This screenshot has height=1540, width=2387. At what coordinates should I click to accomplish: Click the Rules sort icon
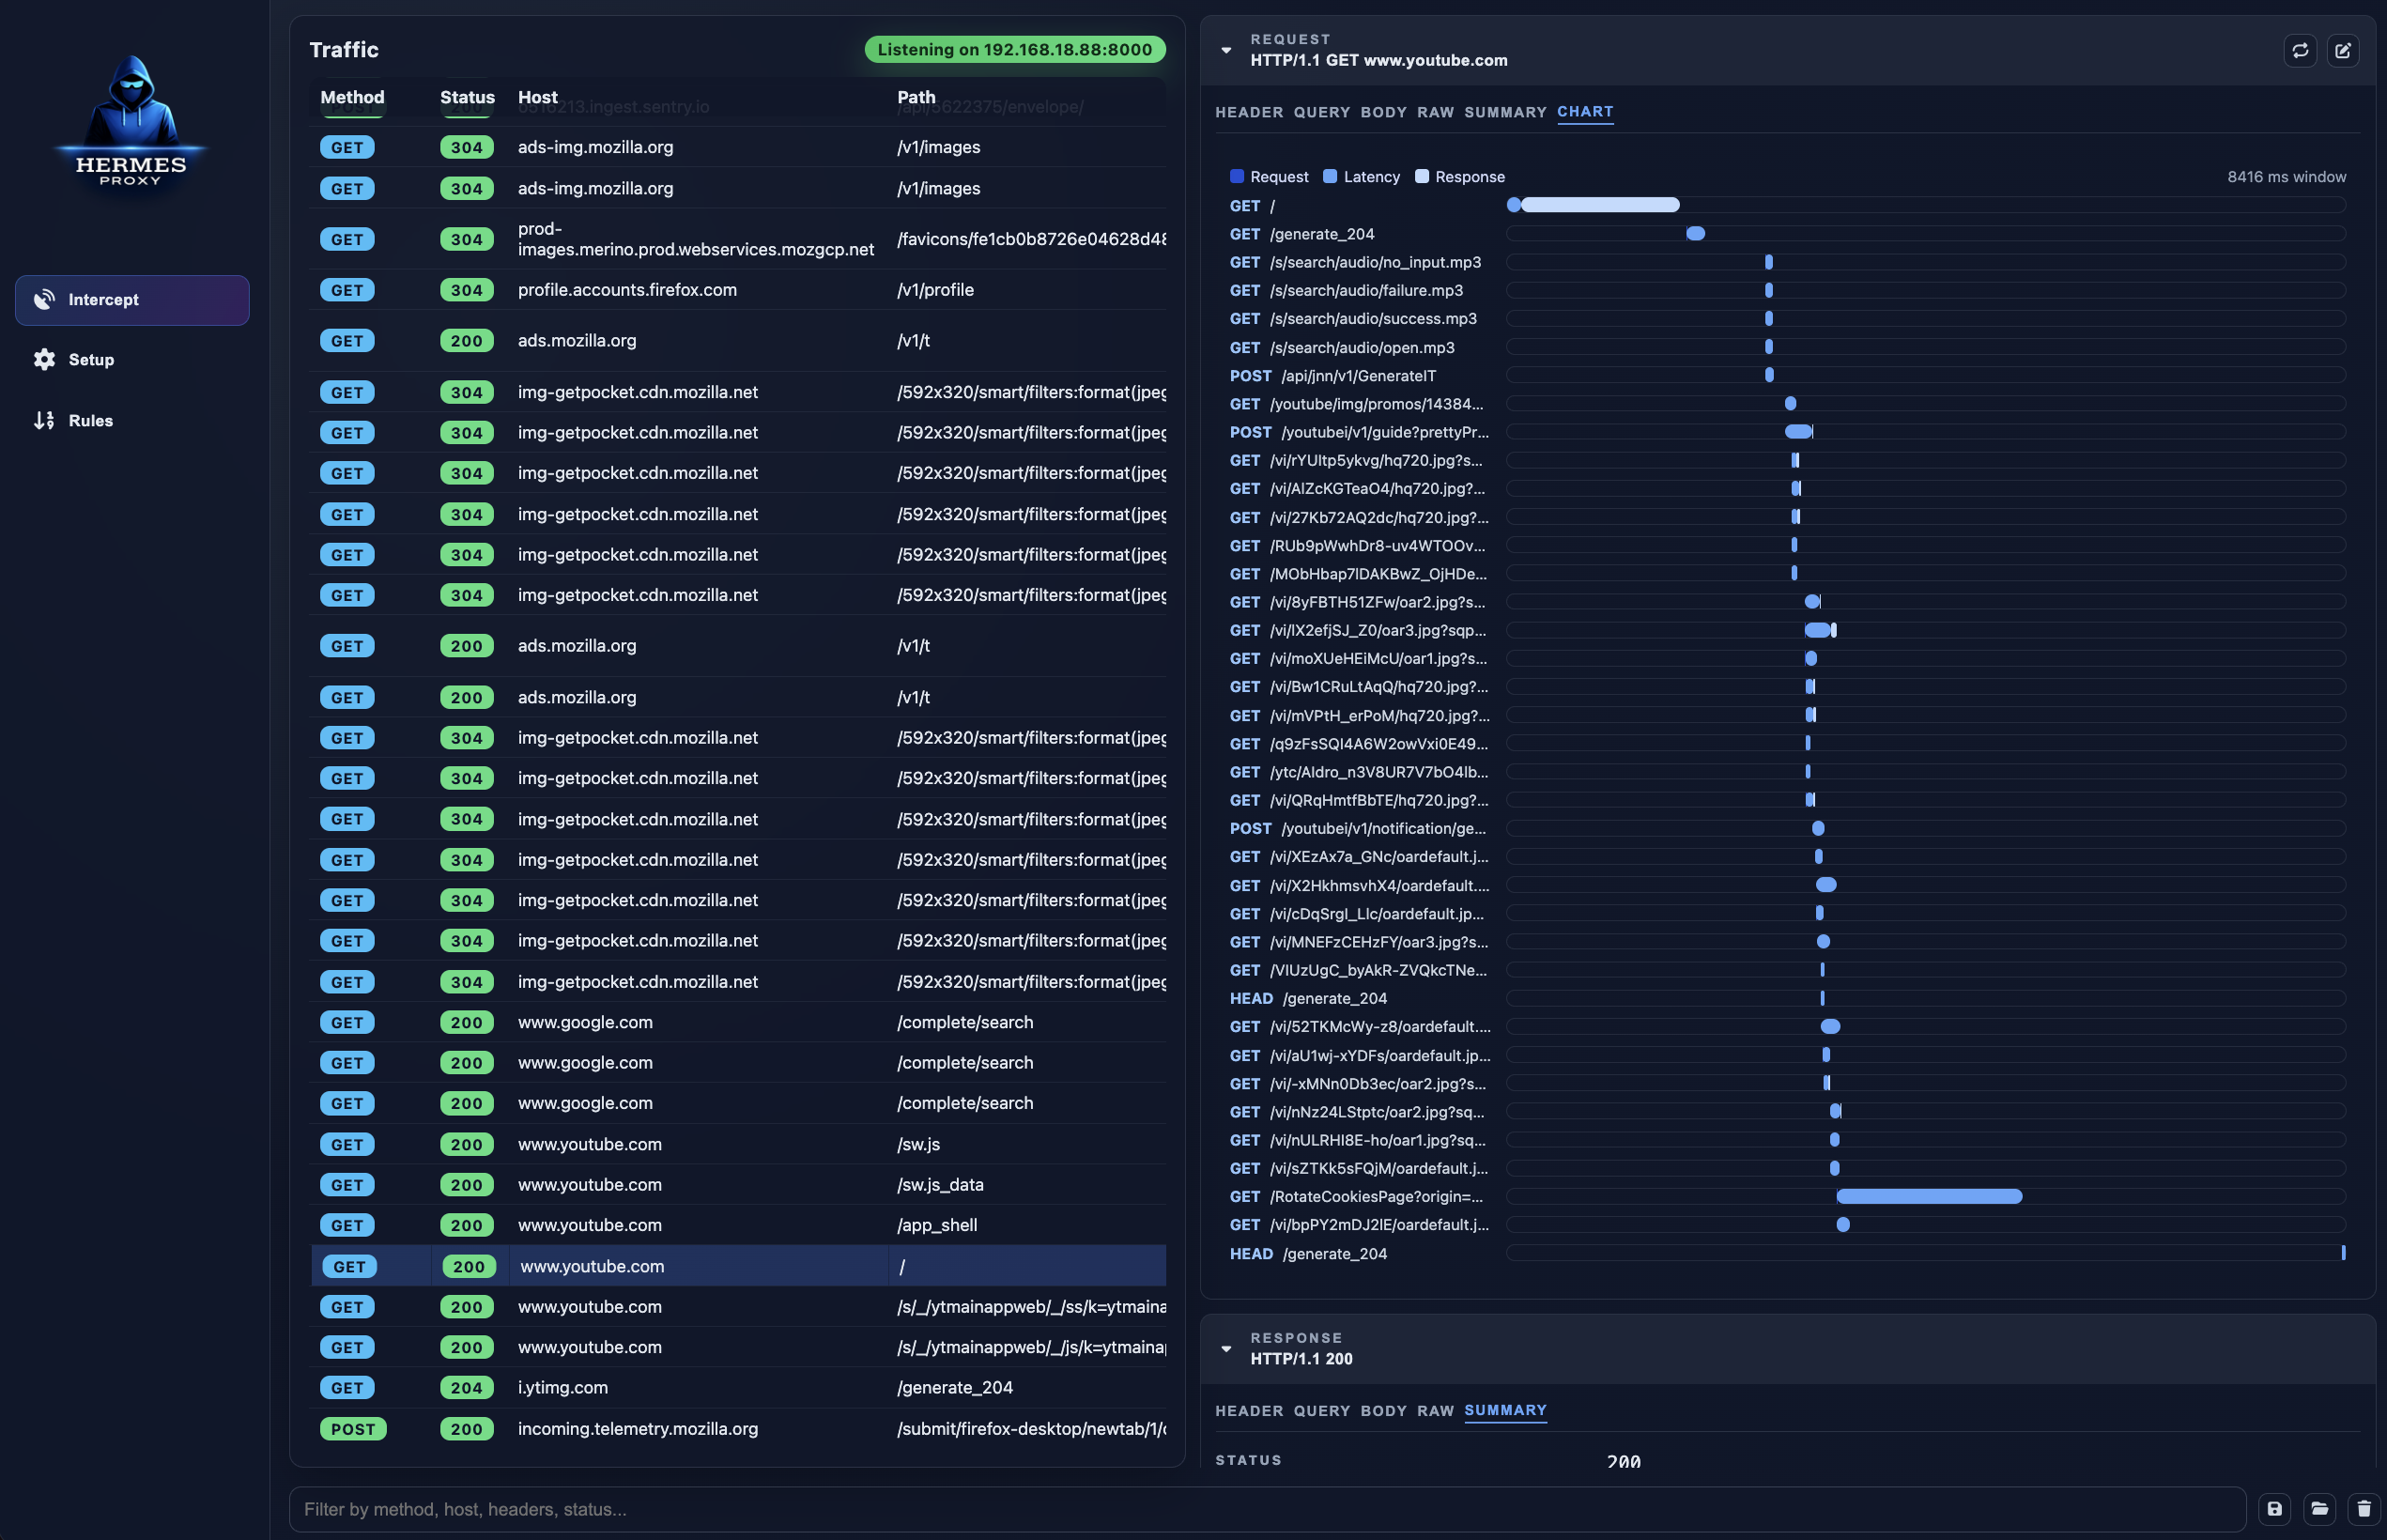(x=44, y=420)
